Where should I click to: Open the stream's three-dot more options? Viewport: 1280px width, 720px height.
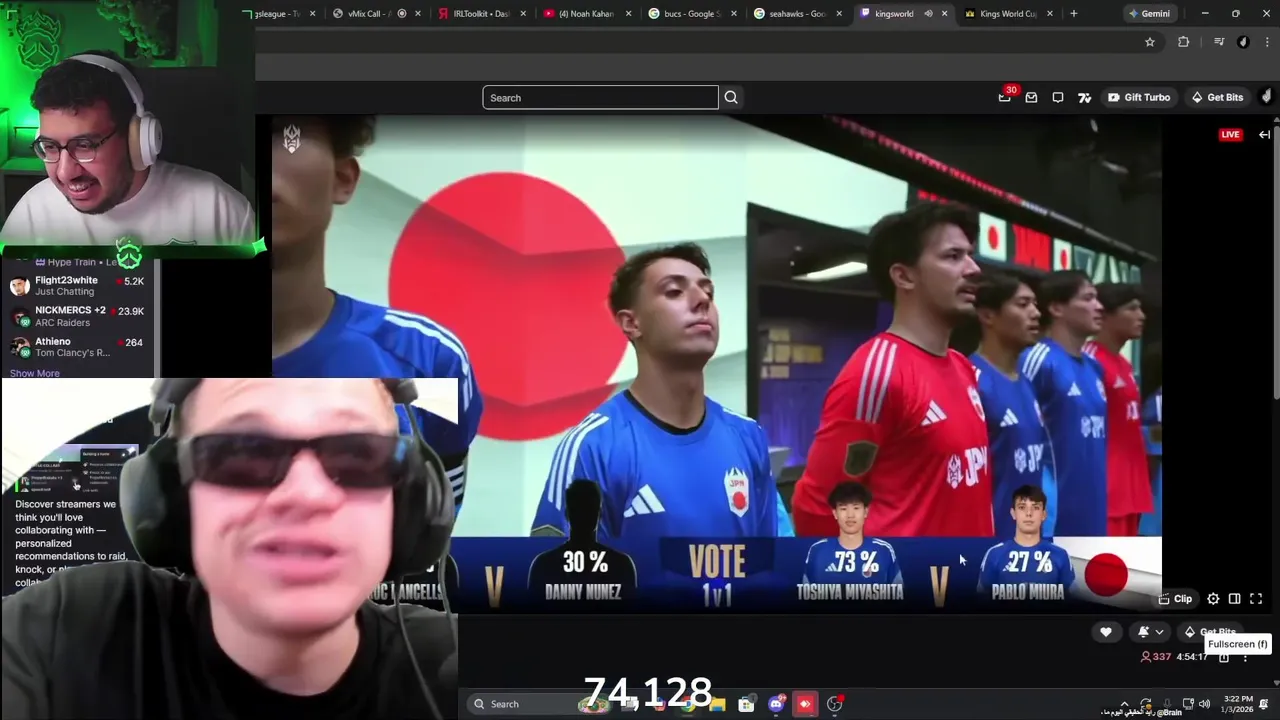1245,657
